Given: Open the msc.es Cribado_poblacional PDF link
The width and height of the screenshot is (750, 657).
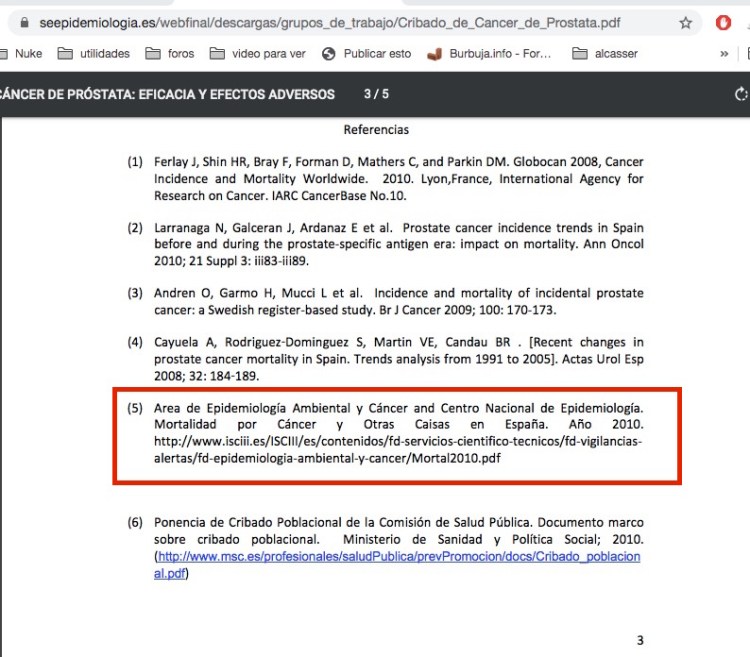Looking at the screenshot, I should coord(398,565).
